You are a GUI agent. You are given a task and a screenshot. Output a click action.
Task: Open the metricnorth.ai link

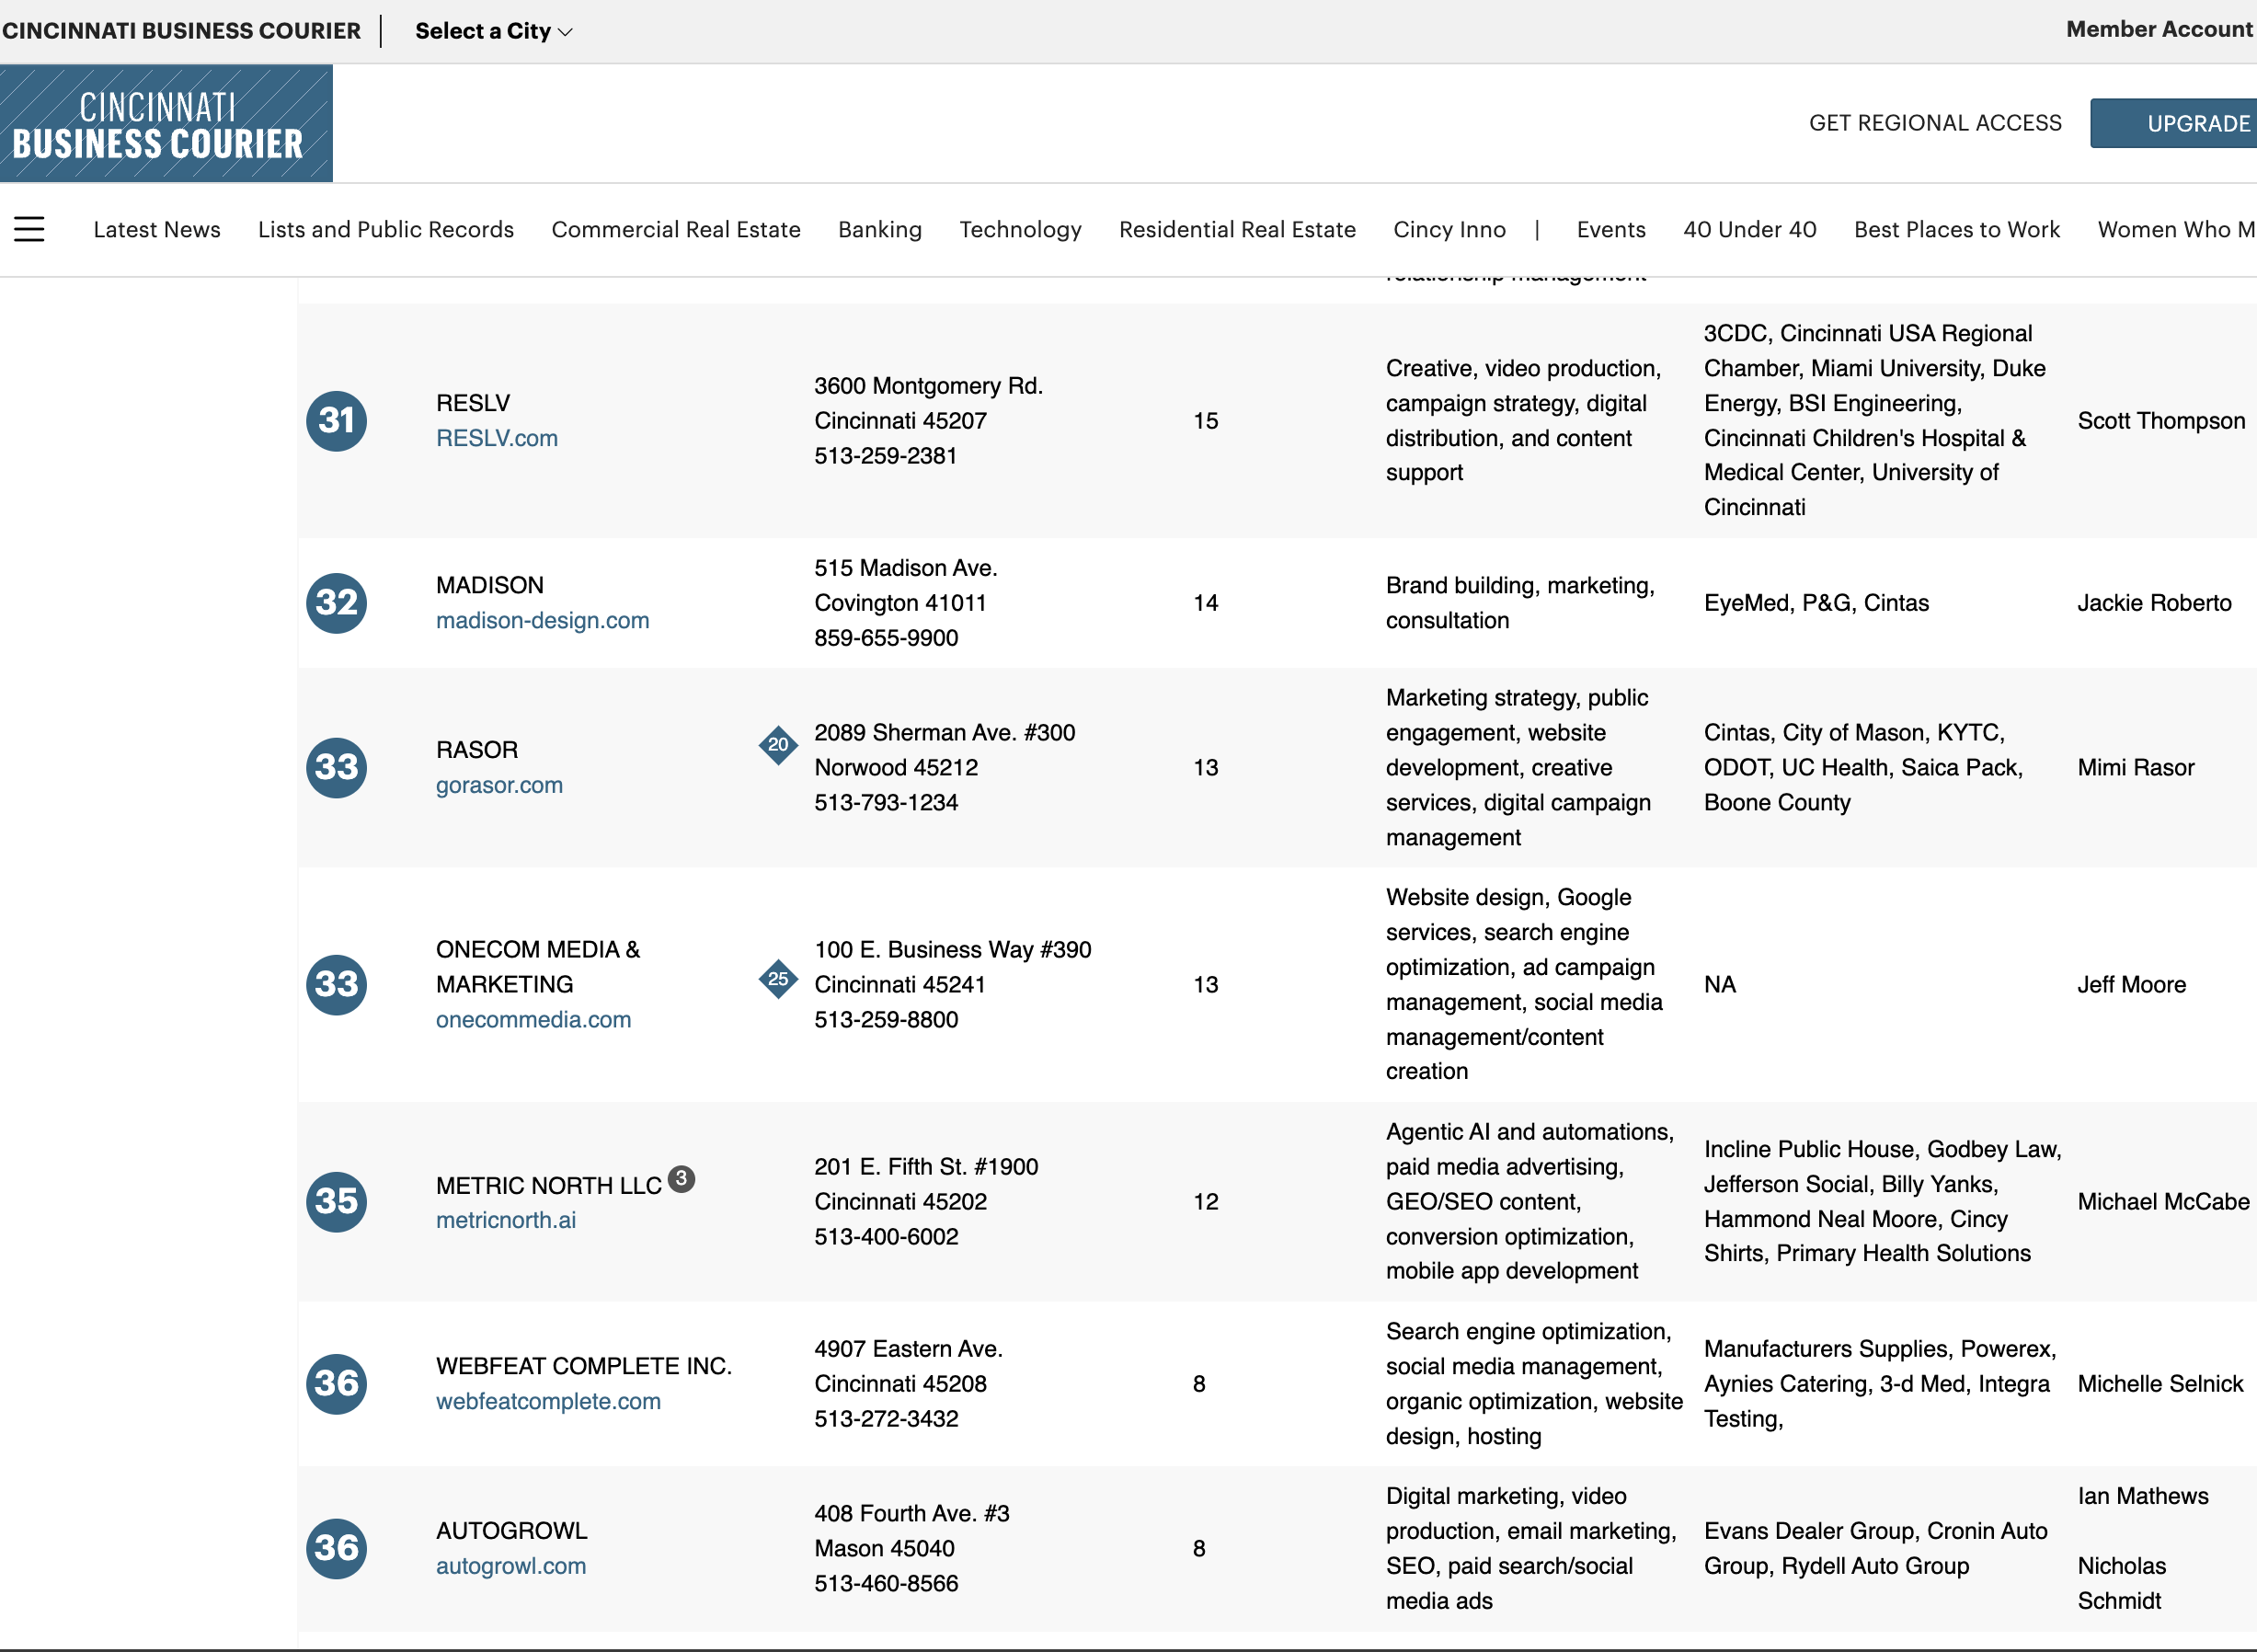pos(505,1220)
